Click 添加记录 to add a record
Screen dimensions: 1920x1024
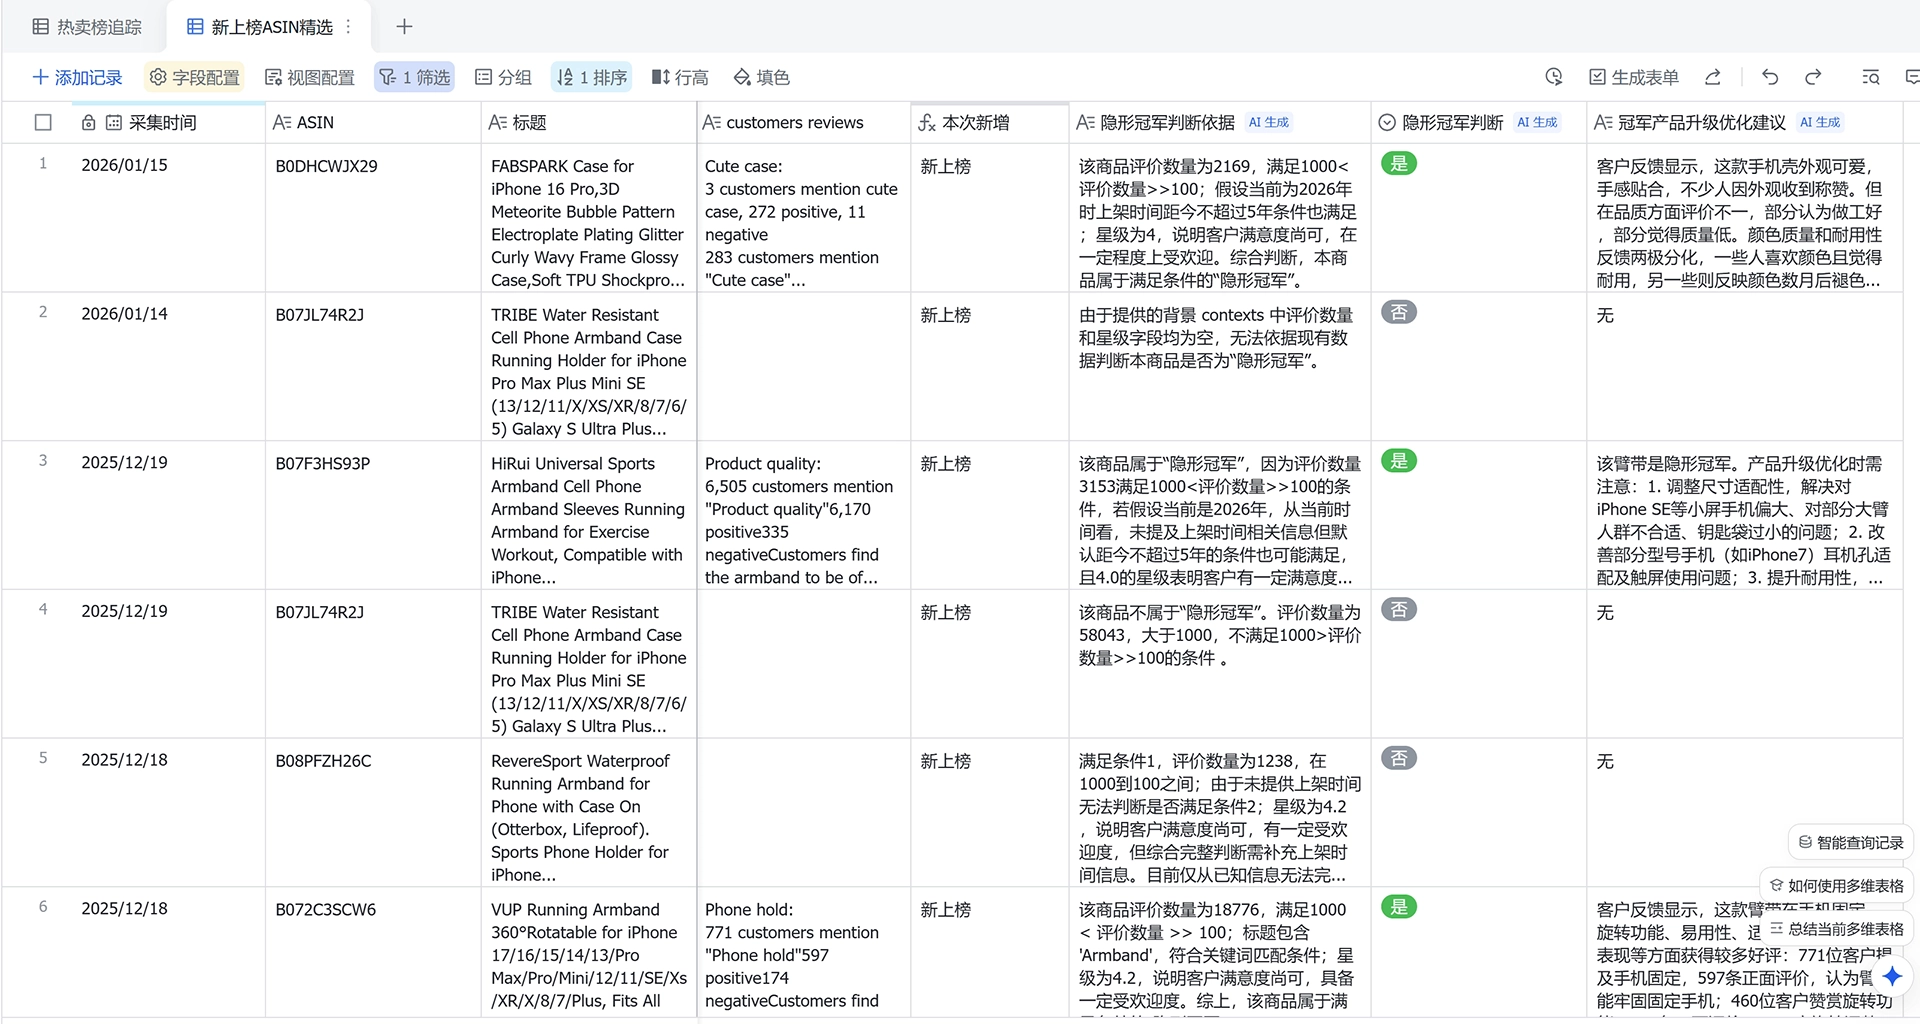[77, 76]
